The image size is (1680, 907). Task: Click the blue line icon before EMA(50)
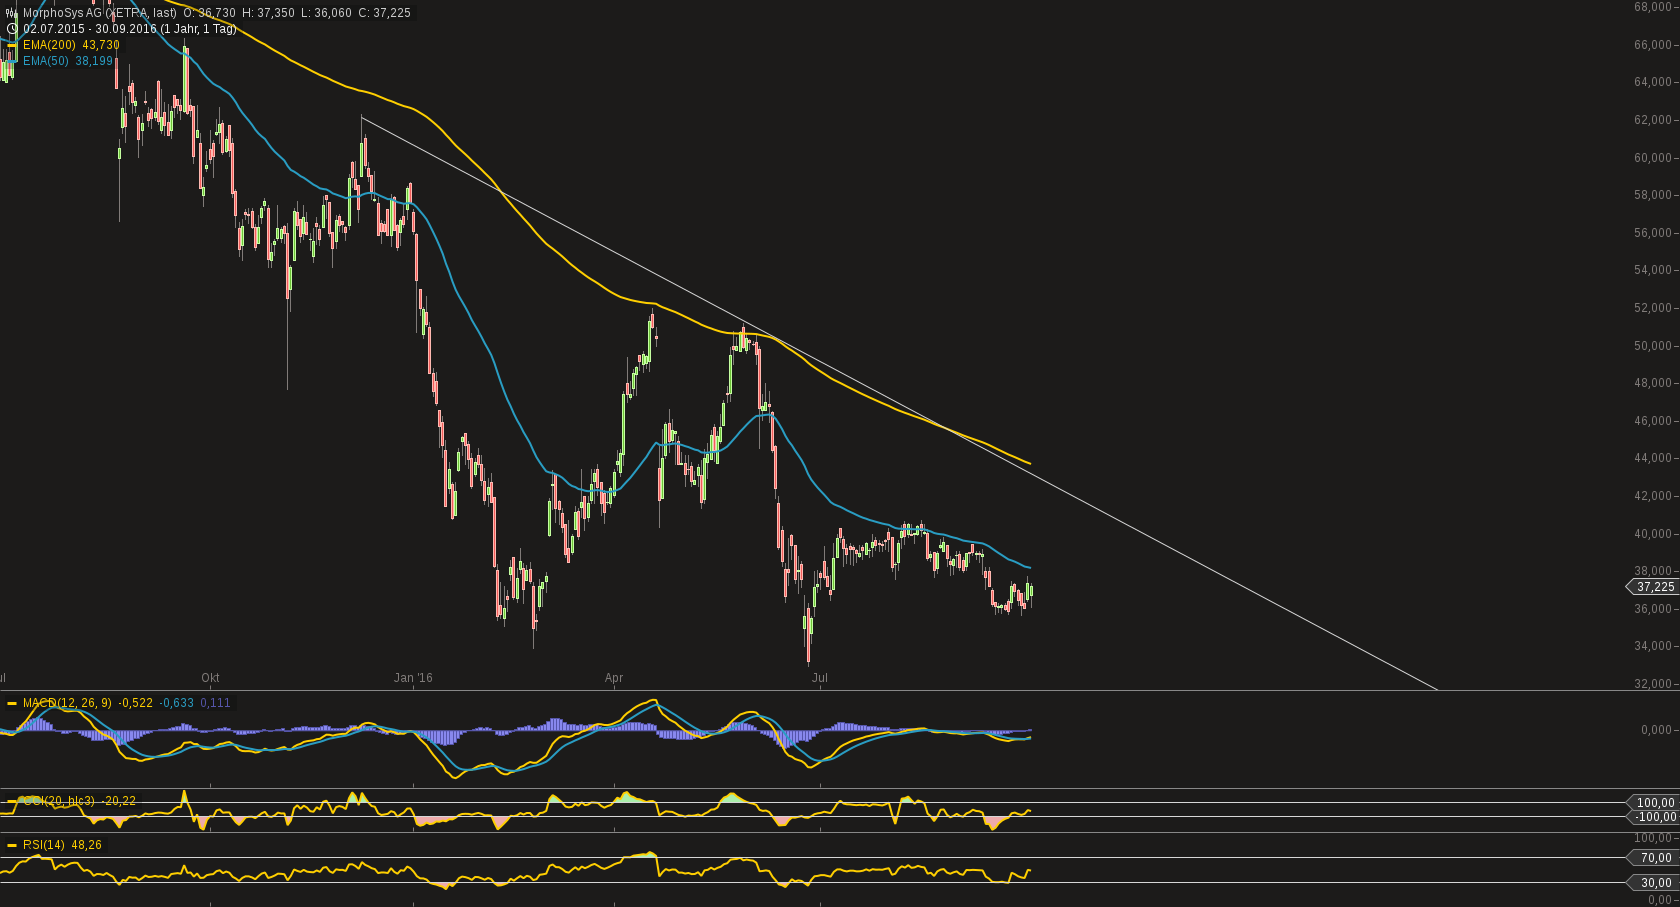click(x=13, y=61)
